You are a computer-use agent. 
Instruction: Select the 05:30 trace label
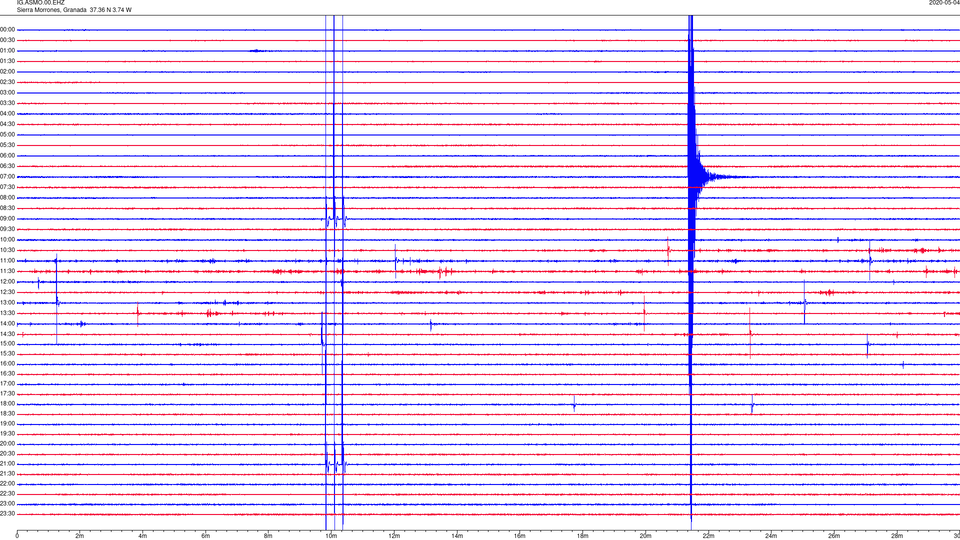[7, 145]
